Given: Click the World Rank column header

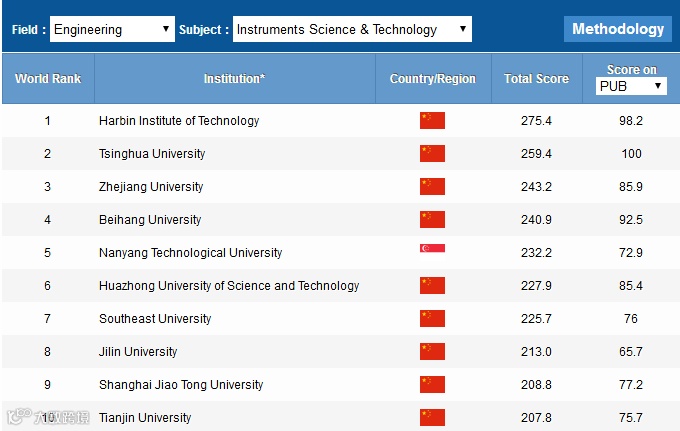Looking at the screenshot, I should tap(48, 78).
